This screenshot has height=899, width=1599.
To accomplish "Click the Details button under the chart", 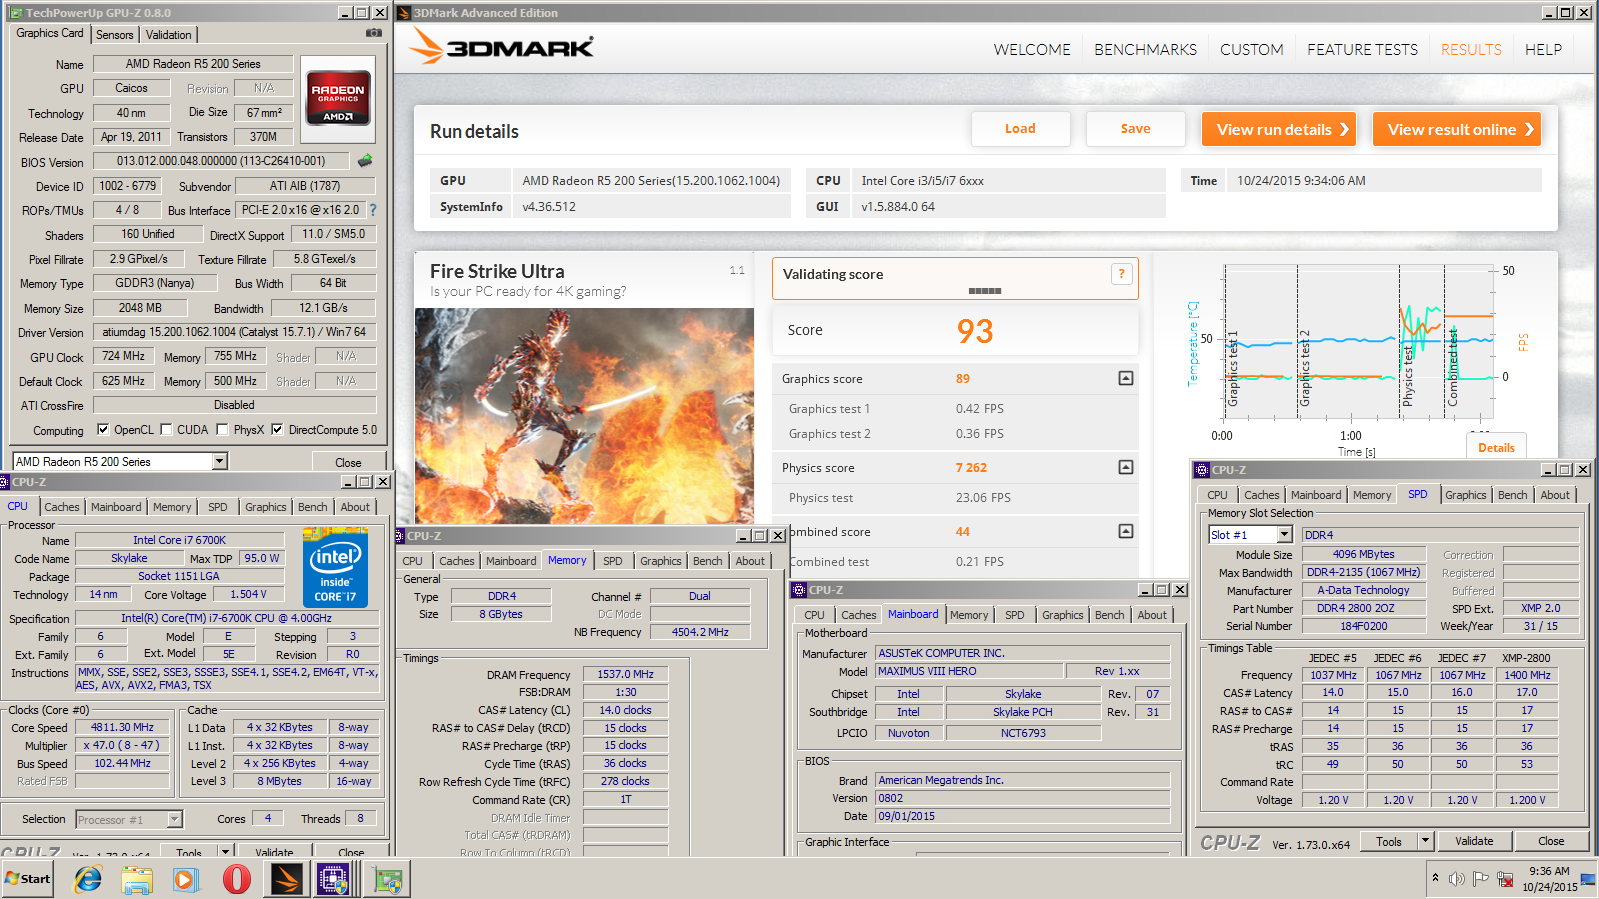I will pyautogui.click(x=1496, y=447).
